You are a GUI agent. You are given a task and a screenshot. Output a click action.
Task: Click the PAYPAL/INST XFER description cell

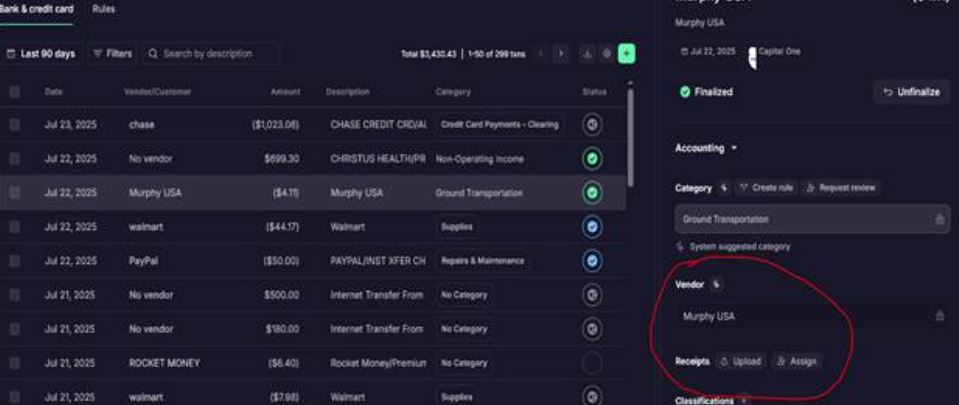click(378, 261)
